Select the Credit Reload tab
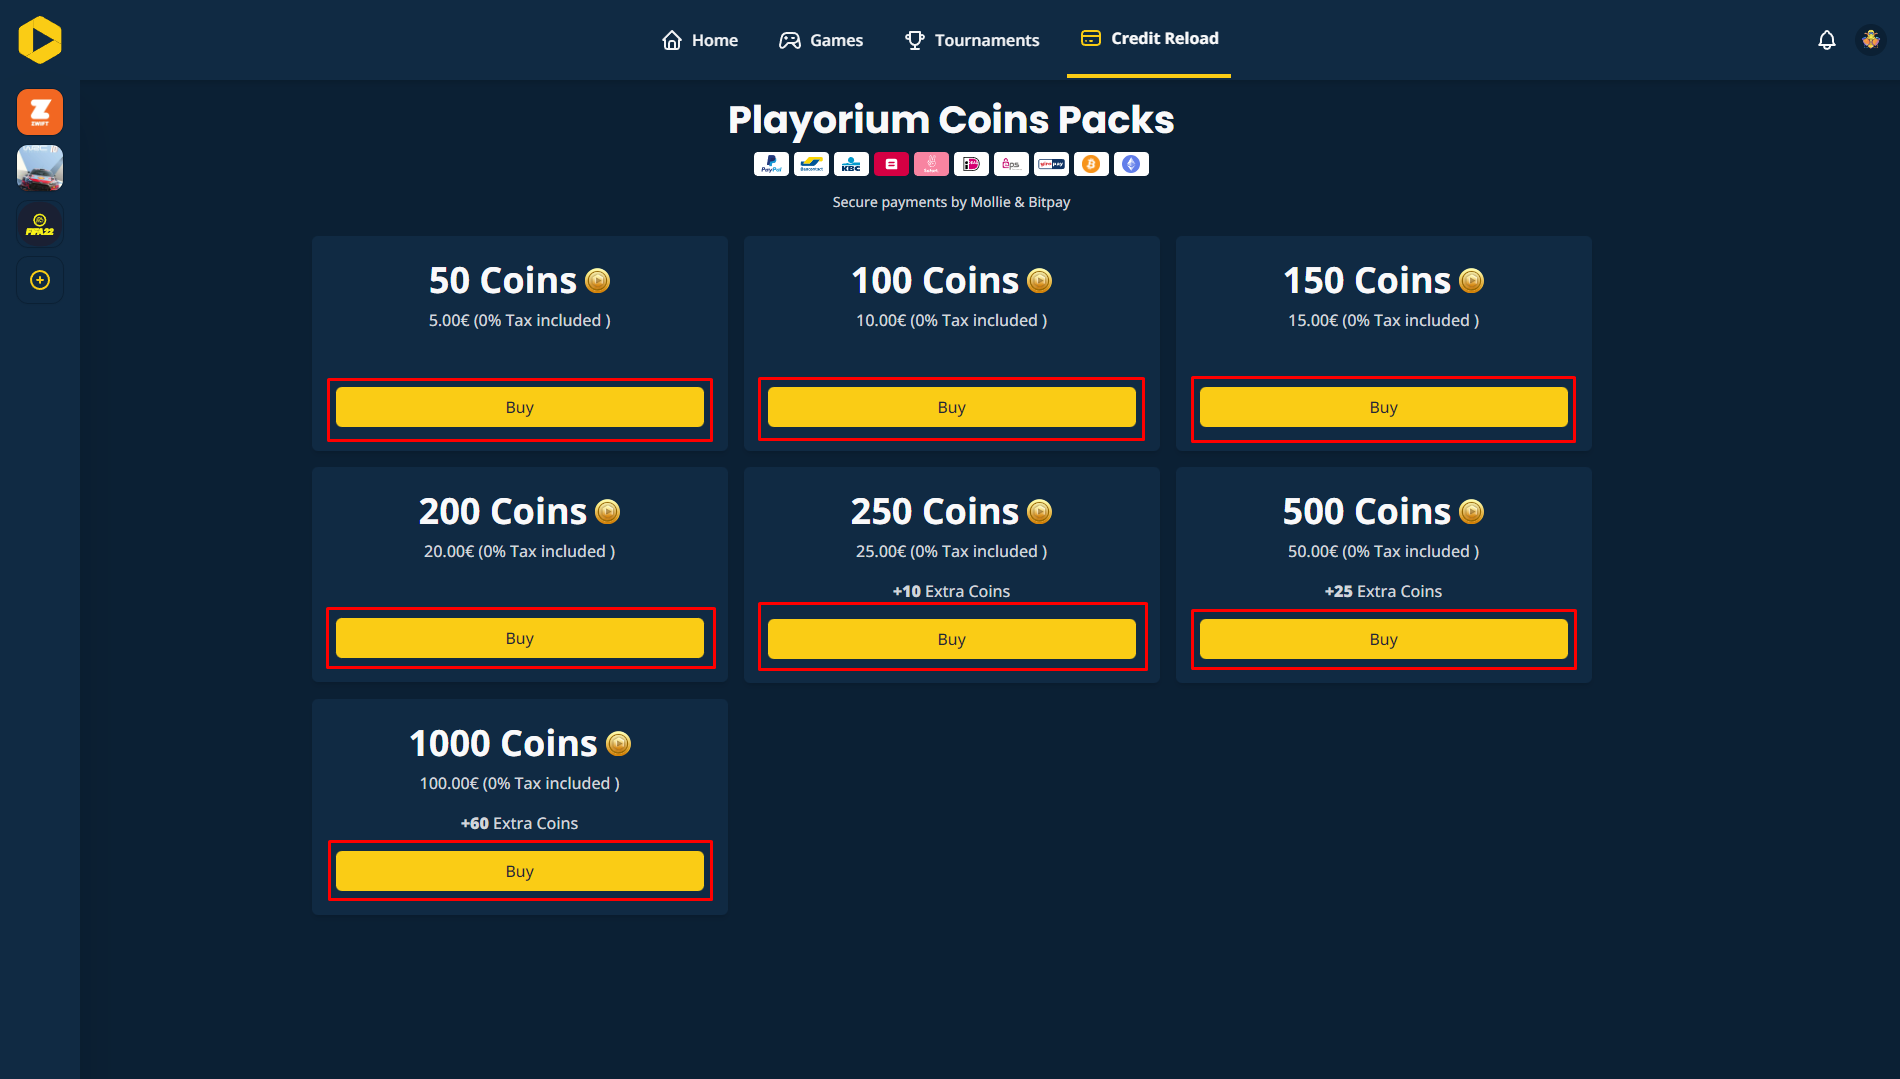Image resolution: width=1900 pixels, height=1079 pixels. tap(1149, 38)
